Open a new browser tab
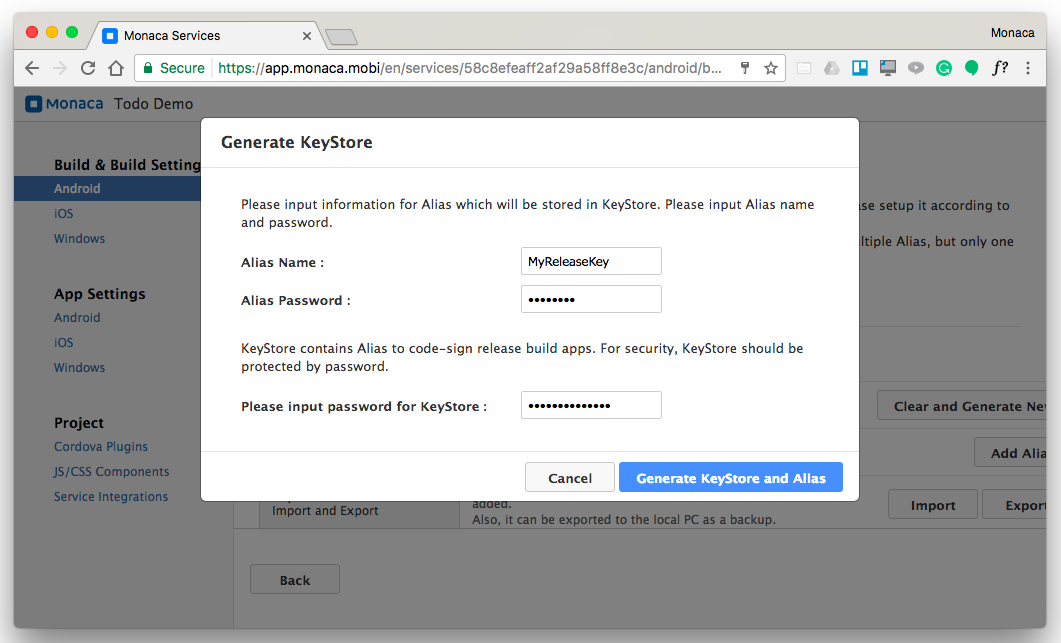The width and height of the screenshot is (1061, 643). [341, 37]
